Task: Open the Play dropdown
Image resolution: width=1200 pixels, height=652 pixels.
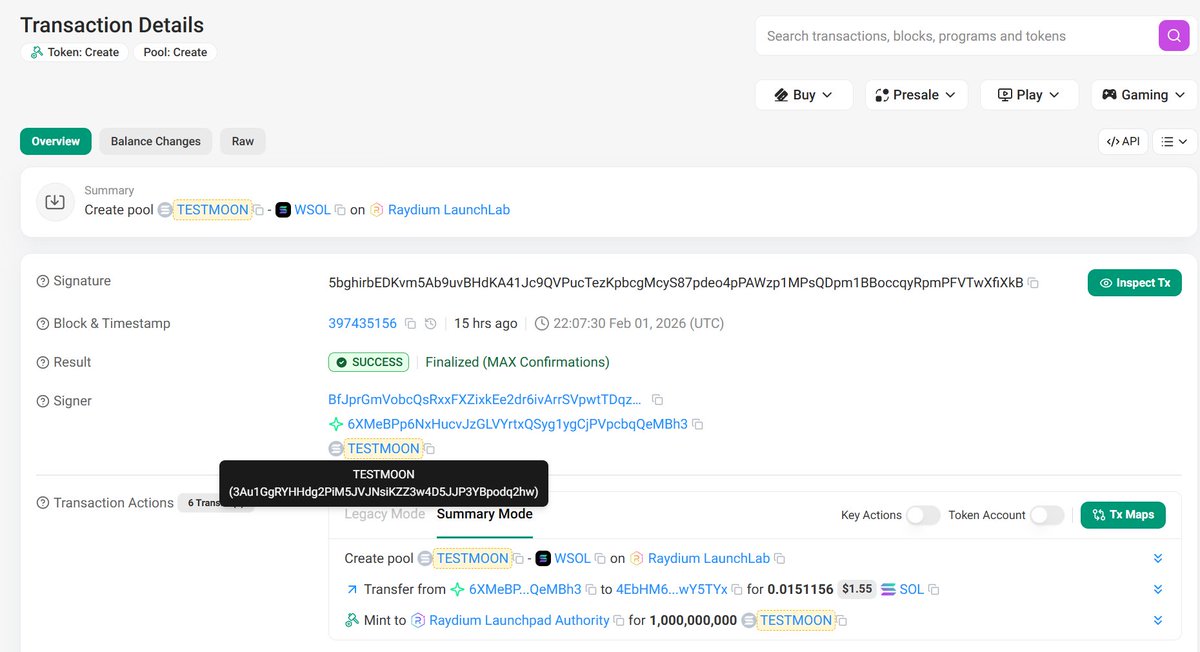Action: pos(1029,95)
